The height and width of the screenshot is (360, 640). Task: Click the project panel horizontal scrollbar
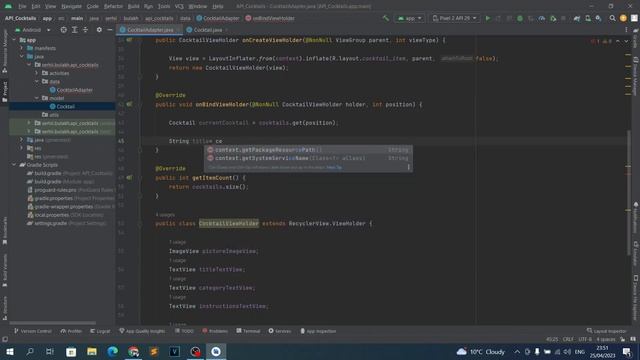coord(53,323)
